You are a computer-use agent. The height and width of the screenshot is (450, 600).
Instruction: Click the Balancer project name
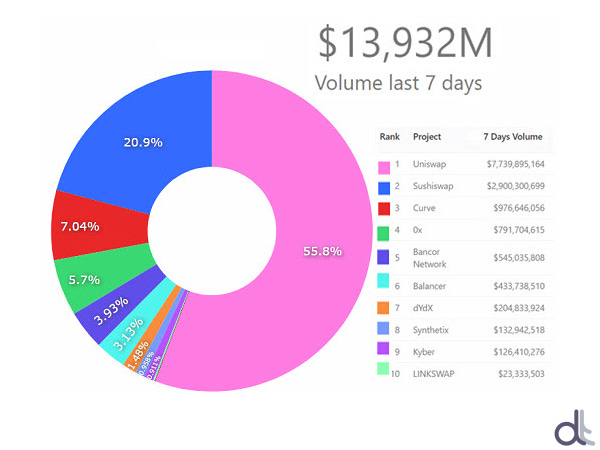(x=429, y=286)
